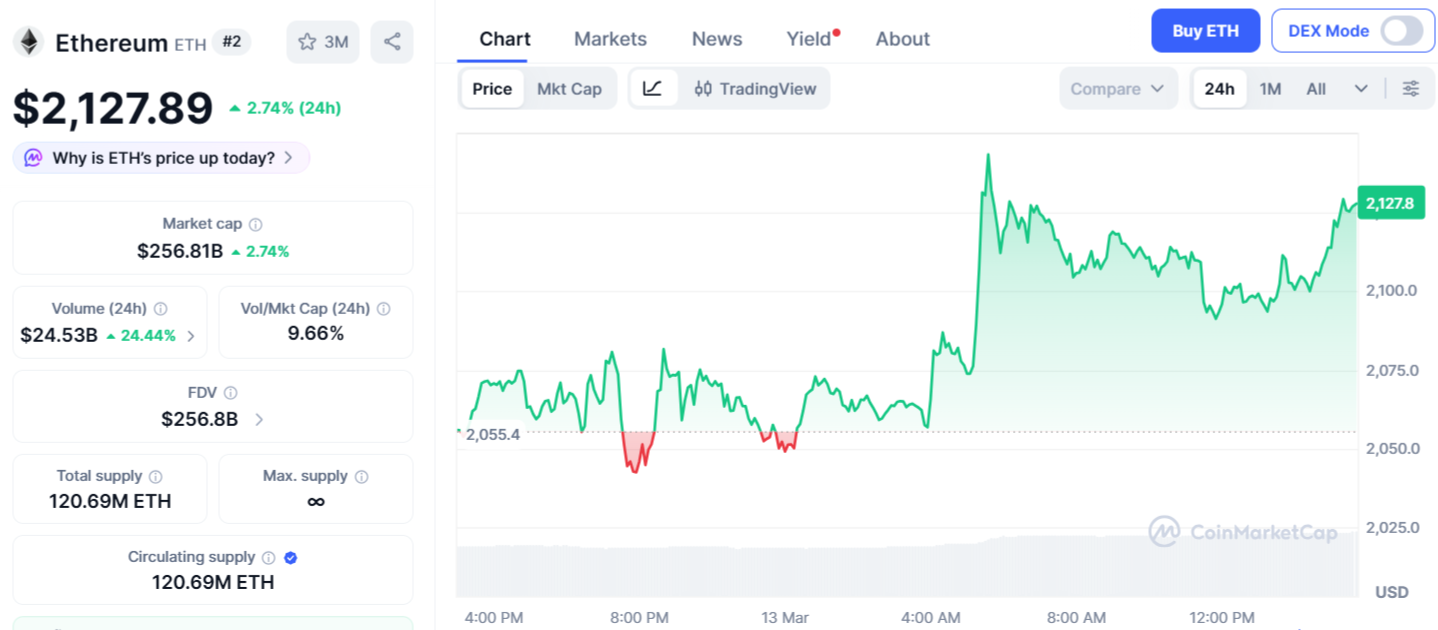Switch to the Markets tab
This screenshot has height=630, width=1438.
click(x=610, y=39)
